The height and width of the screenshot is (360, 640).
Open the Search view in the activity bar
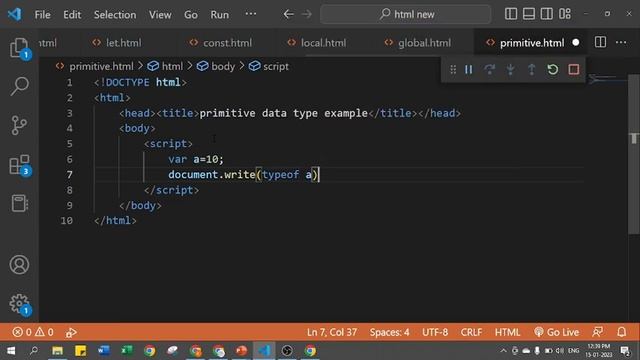19,86
